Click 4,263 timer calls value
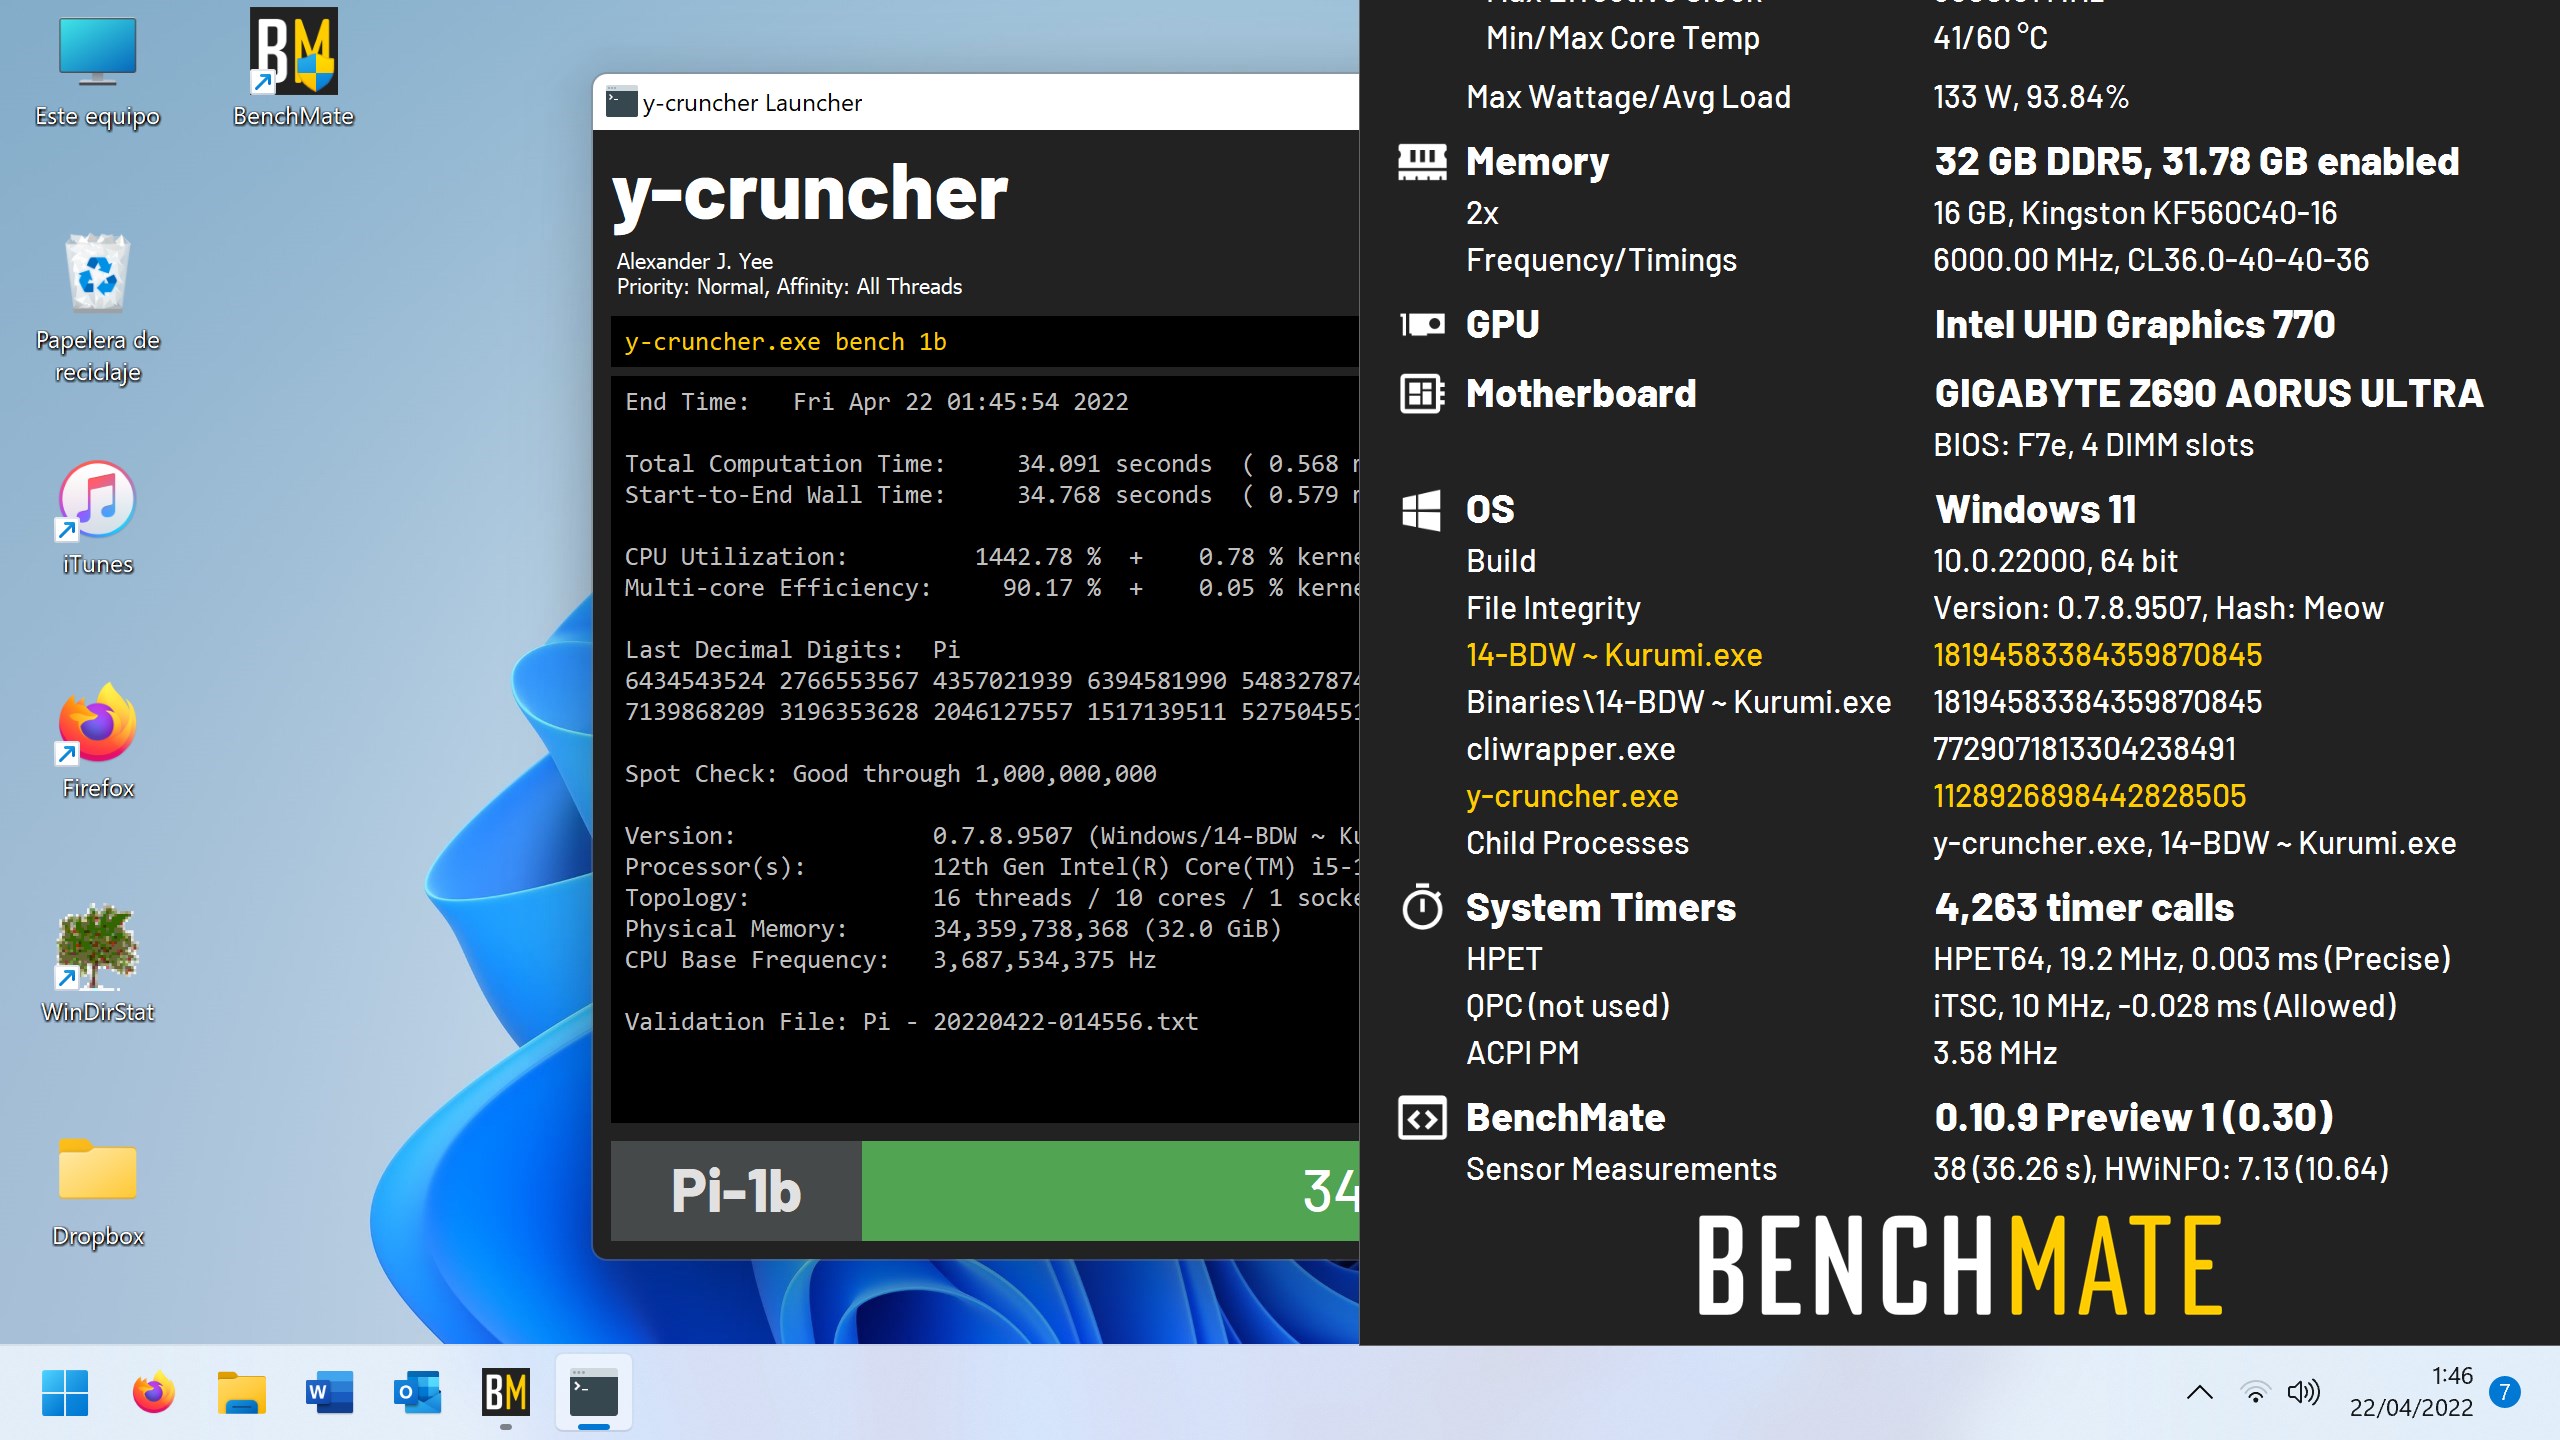This screenshot has width=2560, height=1440. 2084,908
